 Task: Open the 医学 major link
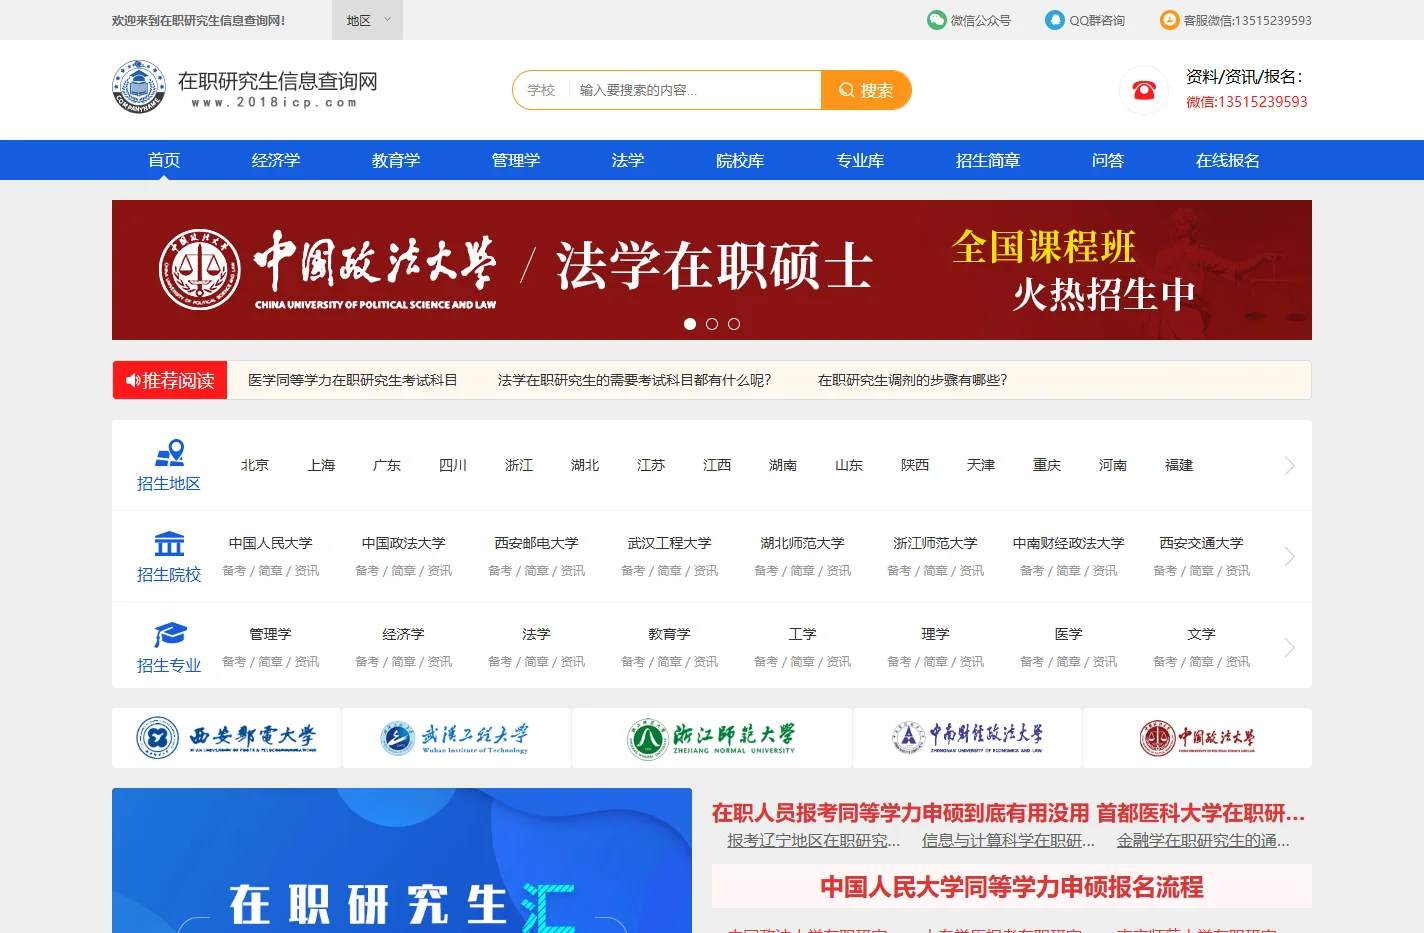[1069, 634]
